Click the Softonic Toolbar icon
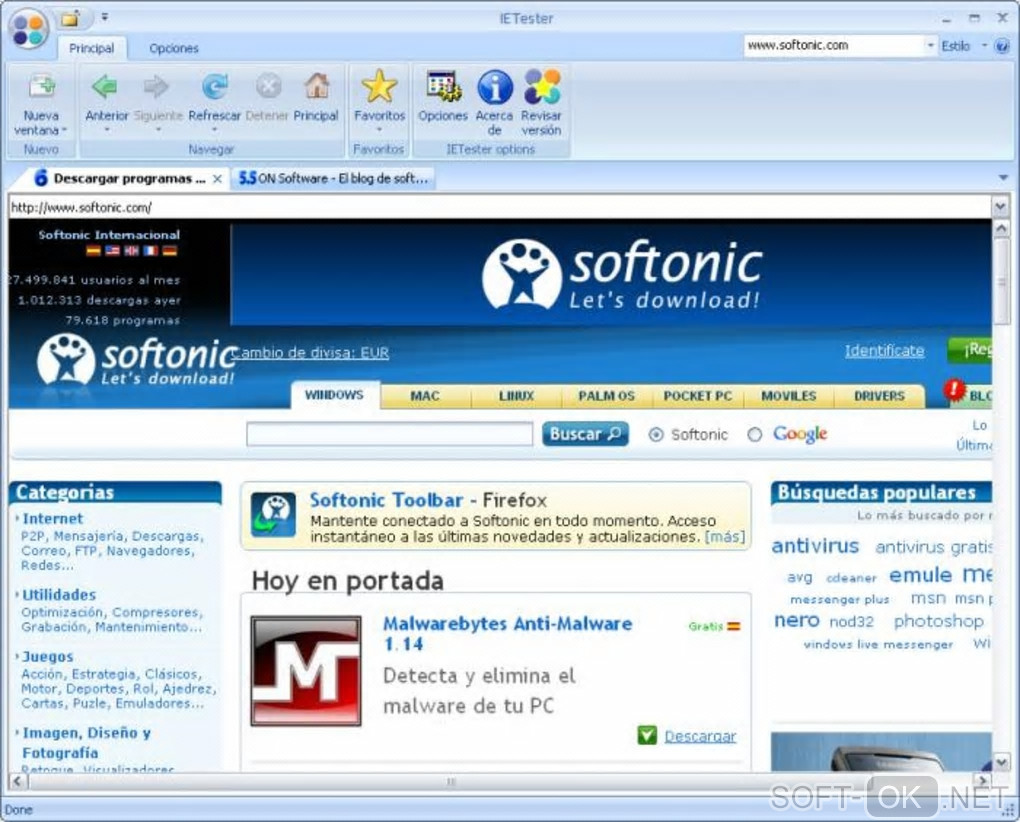Image resolution: width=1020 pixels, height=822 pixels. [273, 514]
